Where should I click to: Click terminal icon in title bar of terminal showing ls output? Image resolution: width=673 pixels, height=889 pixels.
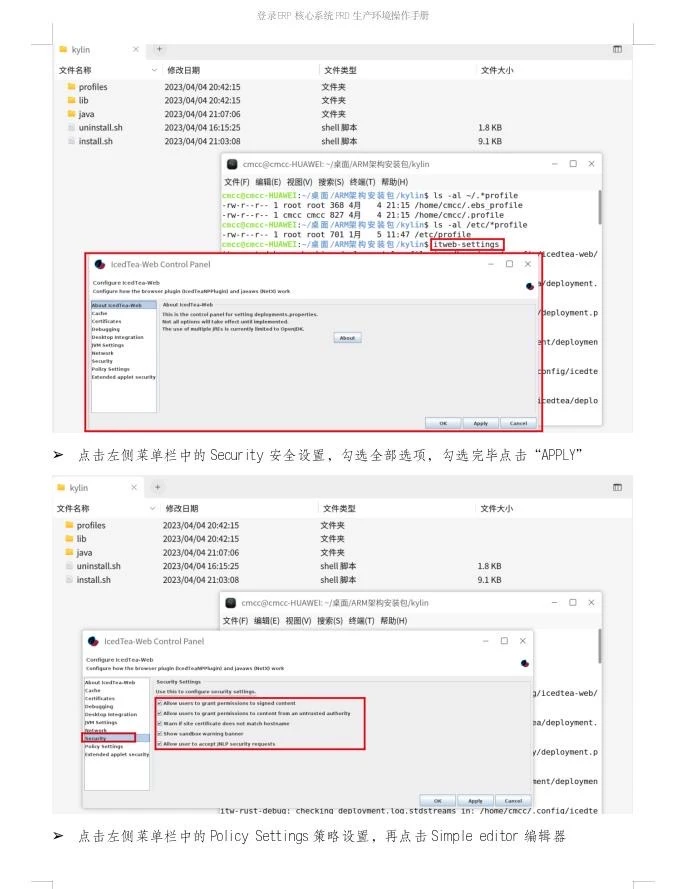pyautogui.click(x=232, y=164)
